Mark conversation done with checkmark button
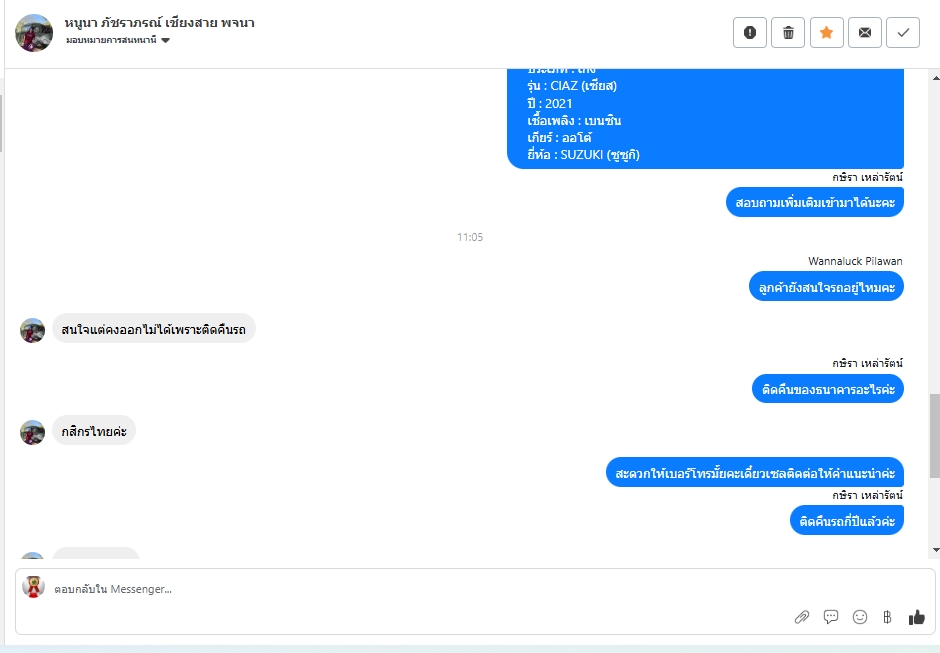This screenshot has height=653, width=940. [903, 32]
